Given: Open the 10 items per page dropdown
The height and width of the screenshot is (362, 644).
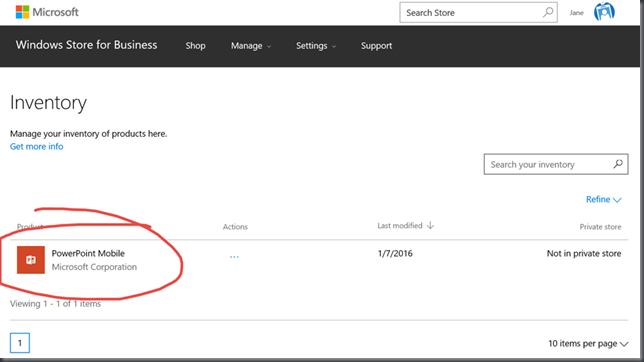Looking at the screenshot, I should click(588, 344).
